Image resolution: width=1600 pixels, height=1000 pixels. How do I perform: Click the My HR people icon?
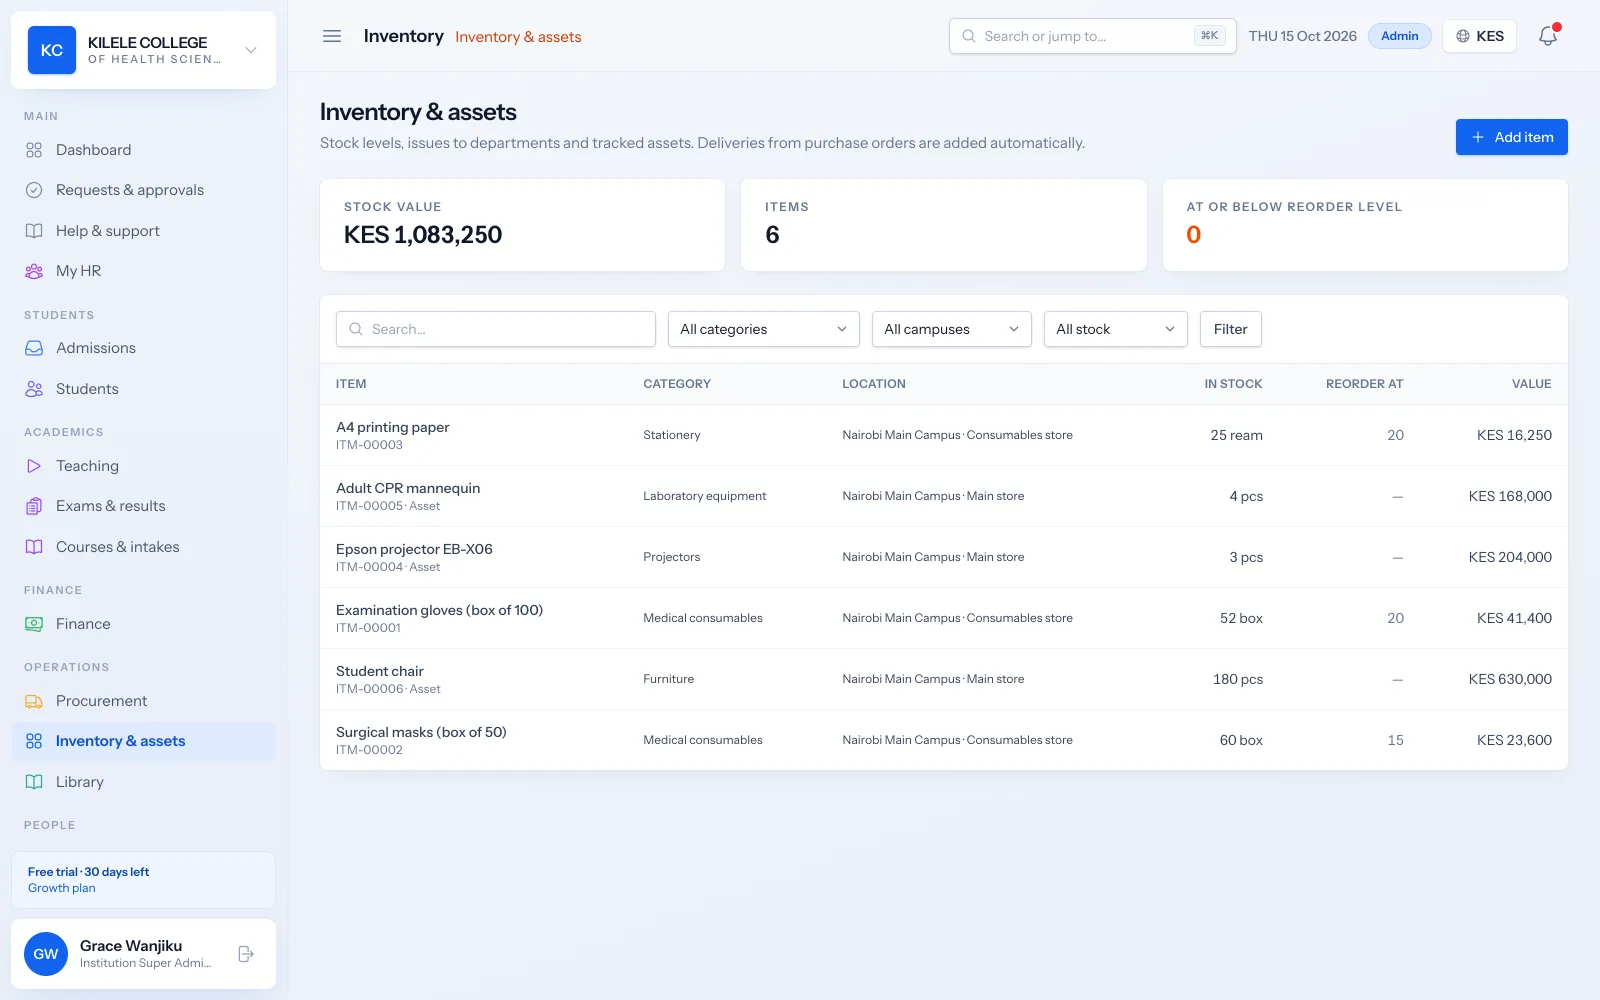point(34,271)
